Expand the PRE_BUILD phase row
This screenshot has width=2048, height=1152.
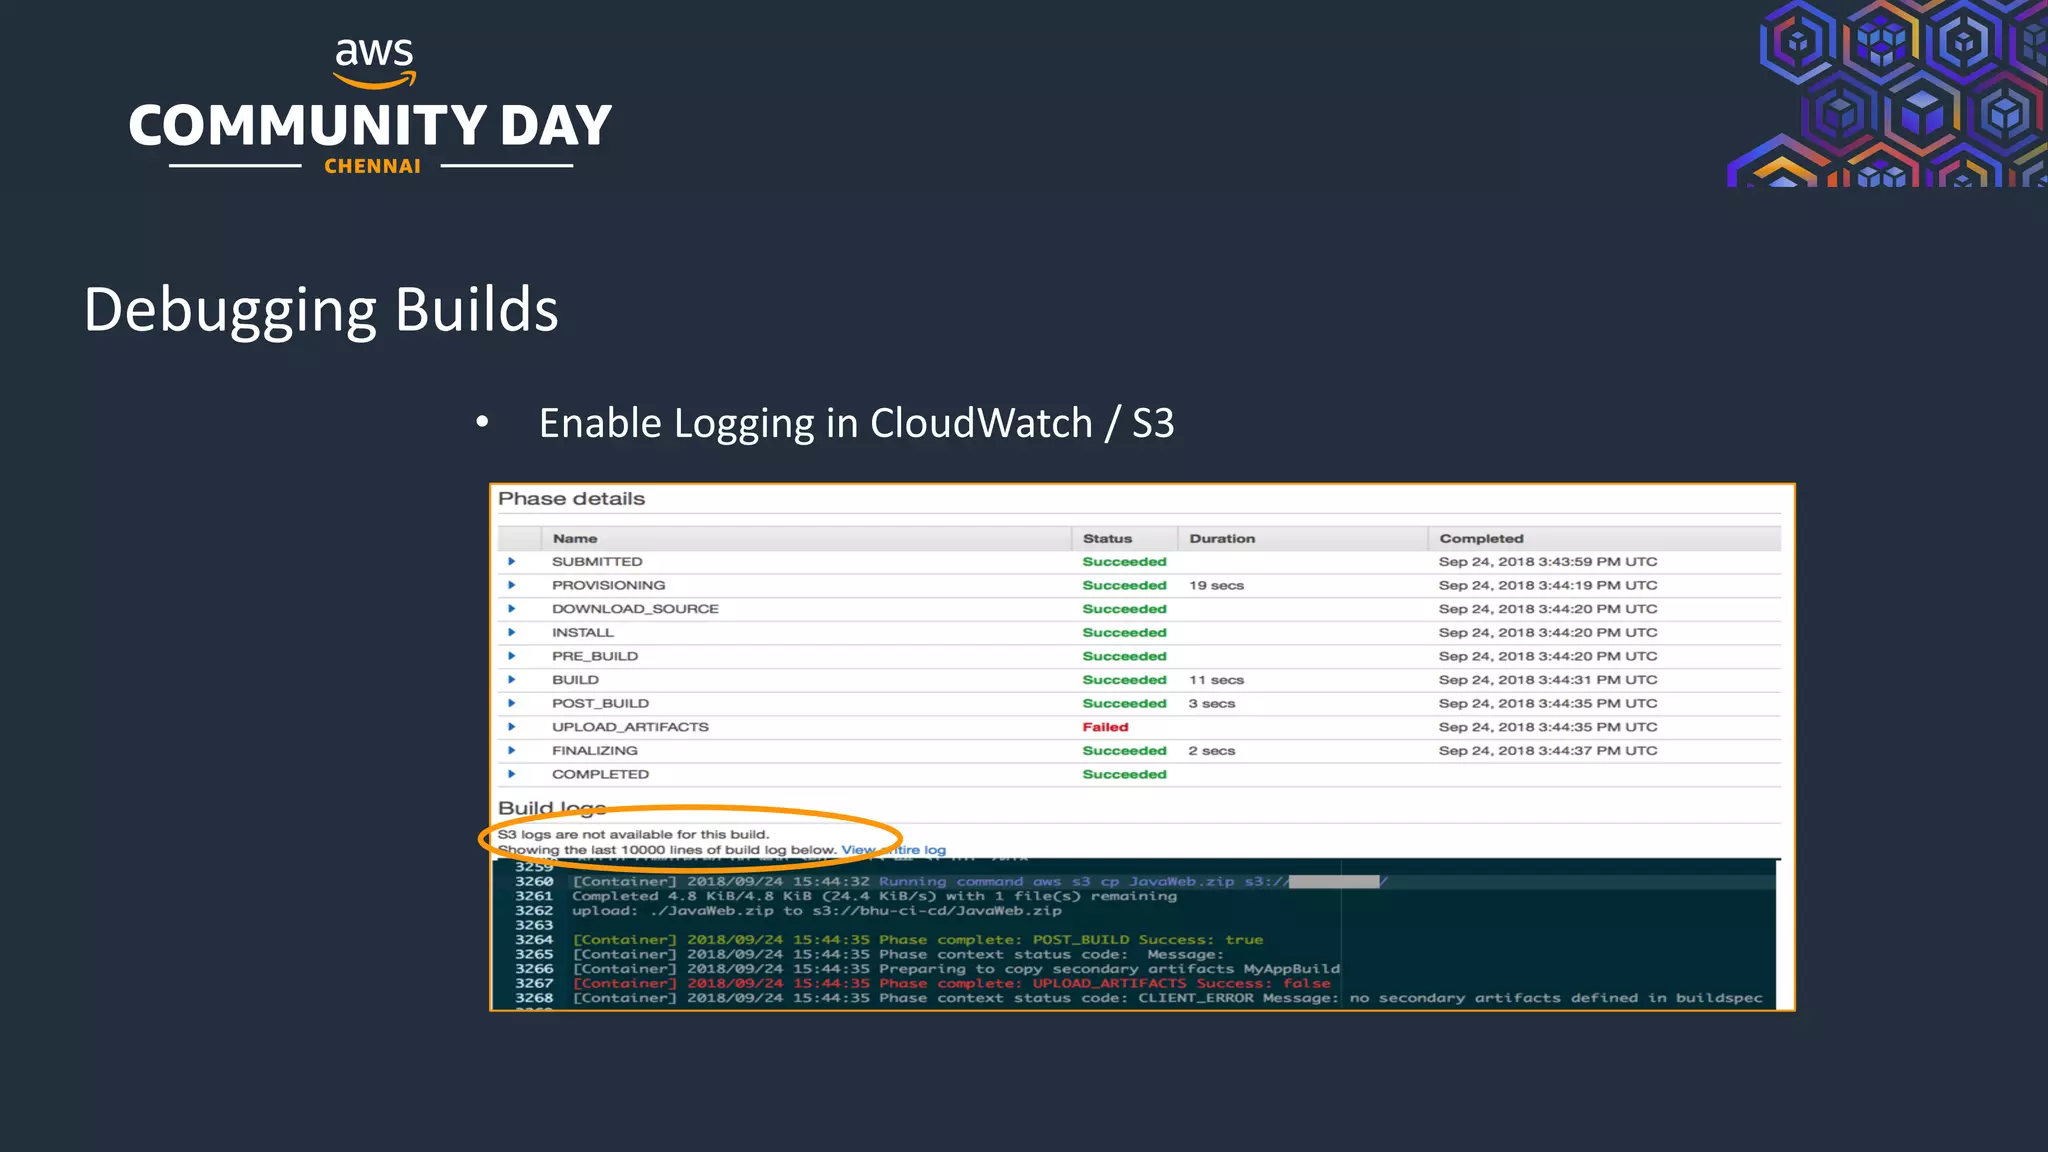coord(511,656)
